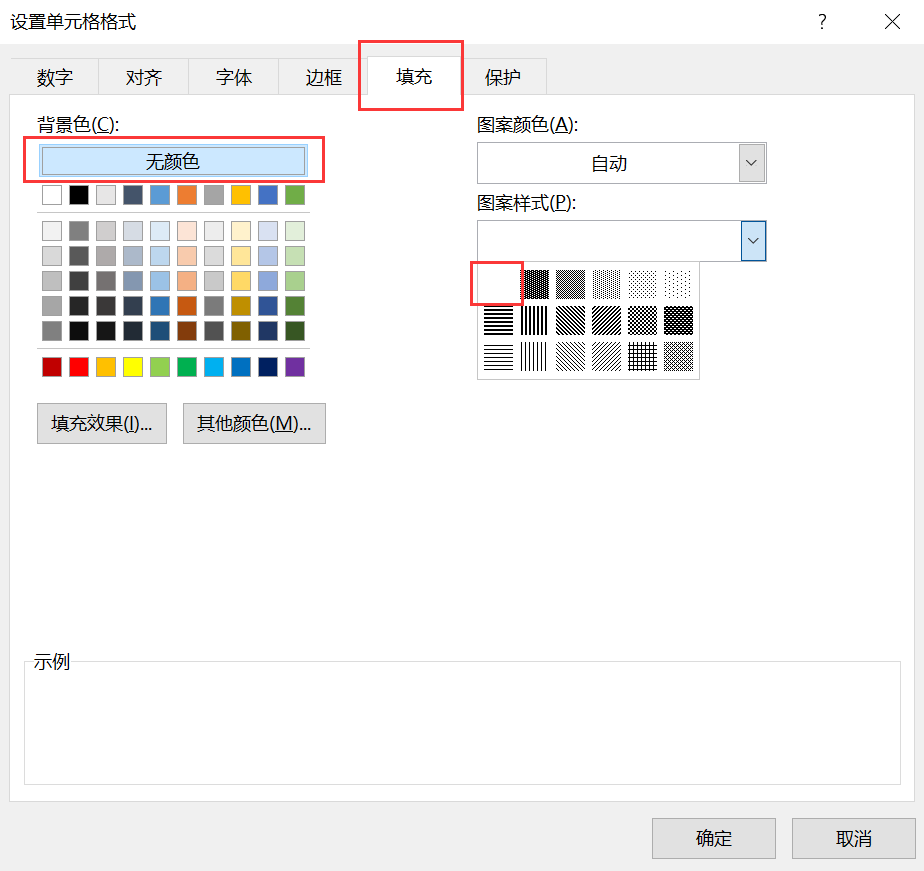Choose the dark red standard color swatch
The image size is (924, 871).
coord(52,367)
